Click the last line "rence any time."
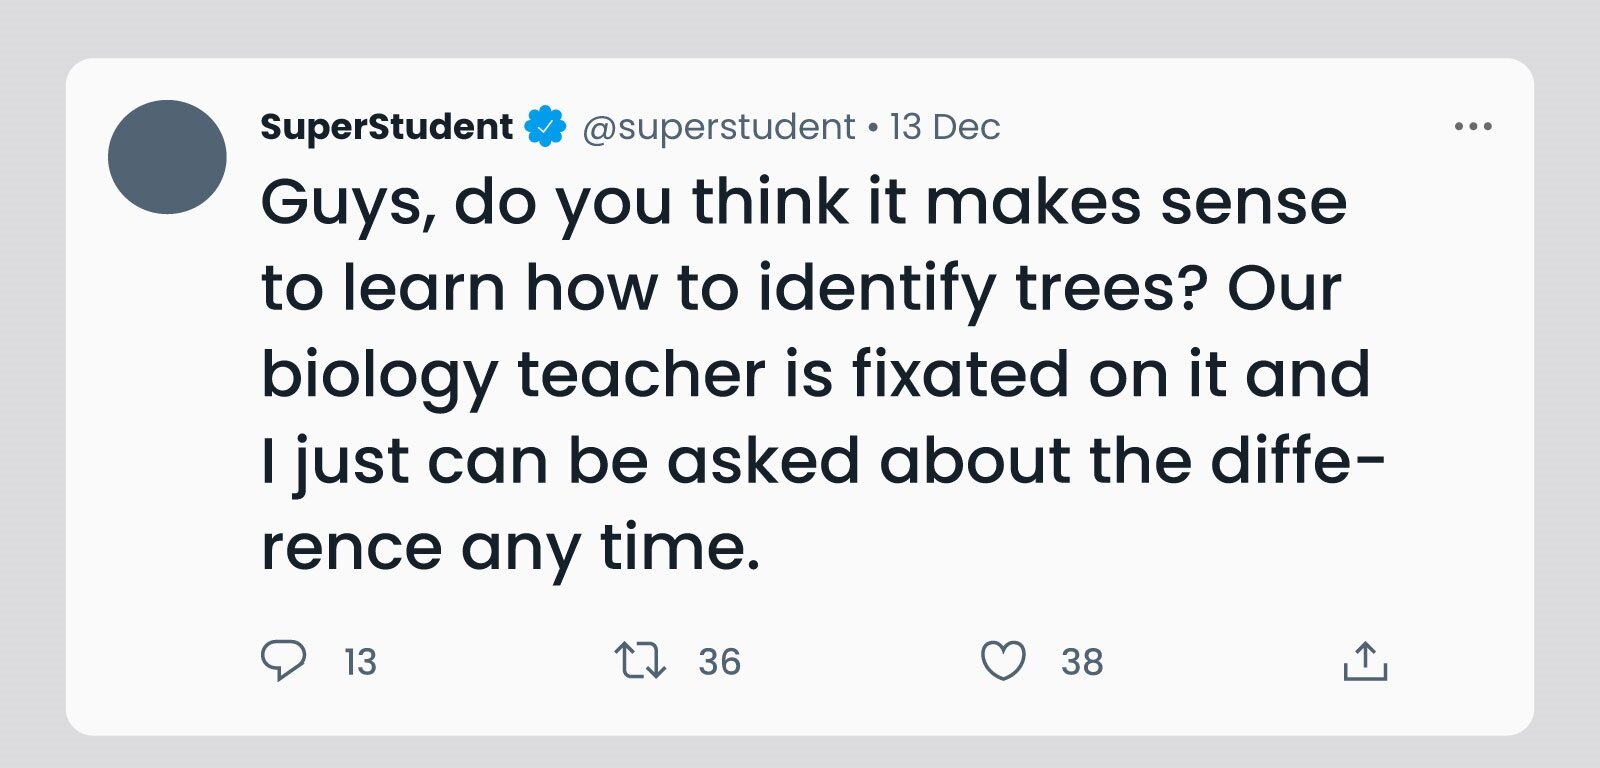This screenshot has height=768, width=1600. (x=510, y=548)
